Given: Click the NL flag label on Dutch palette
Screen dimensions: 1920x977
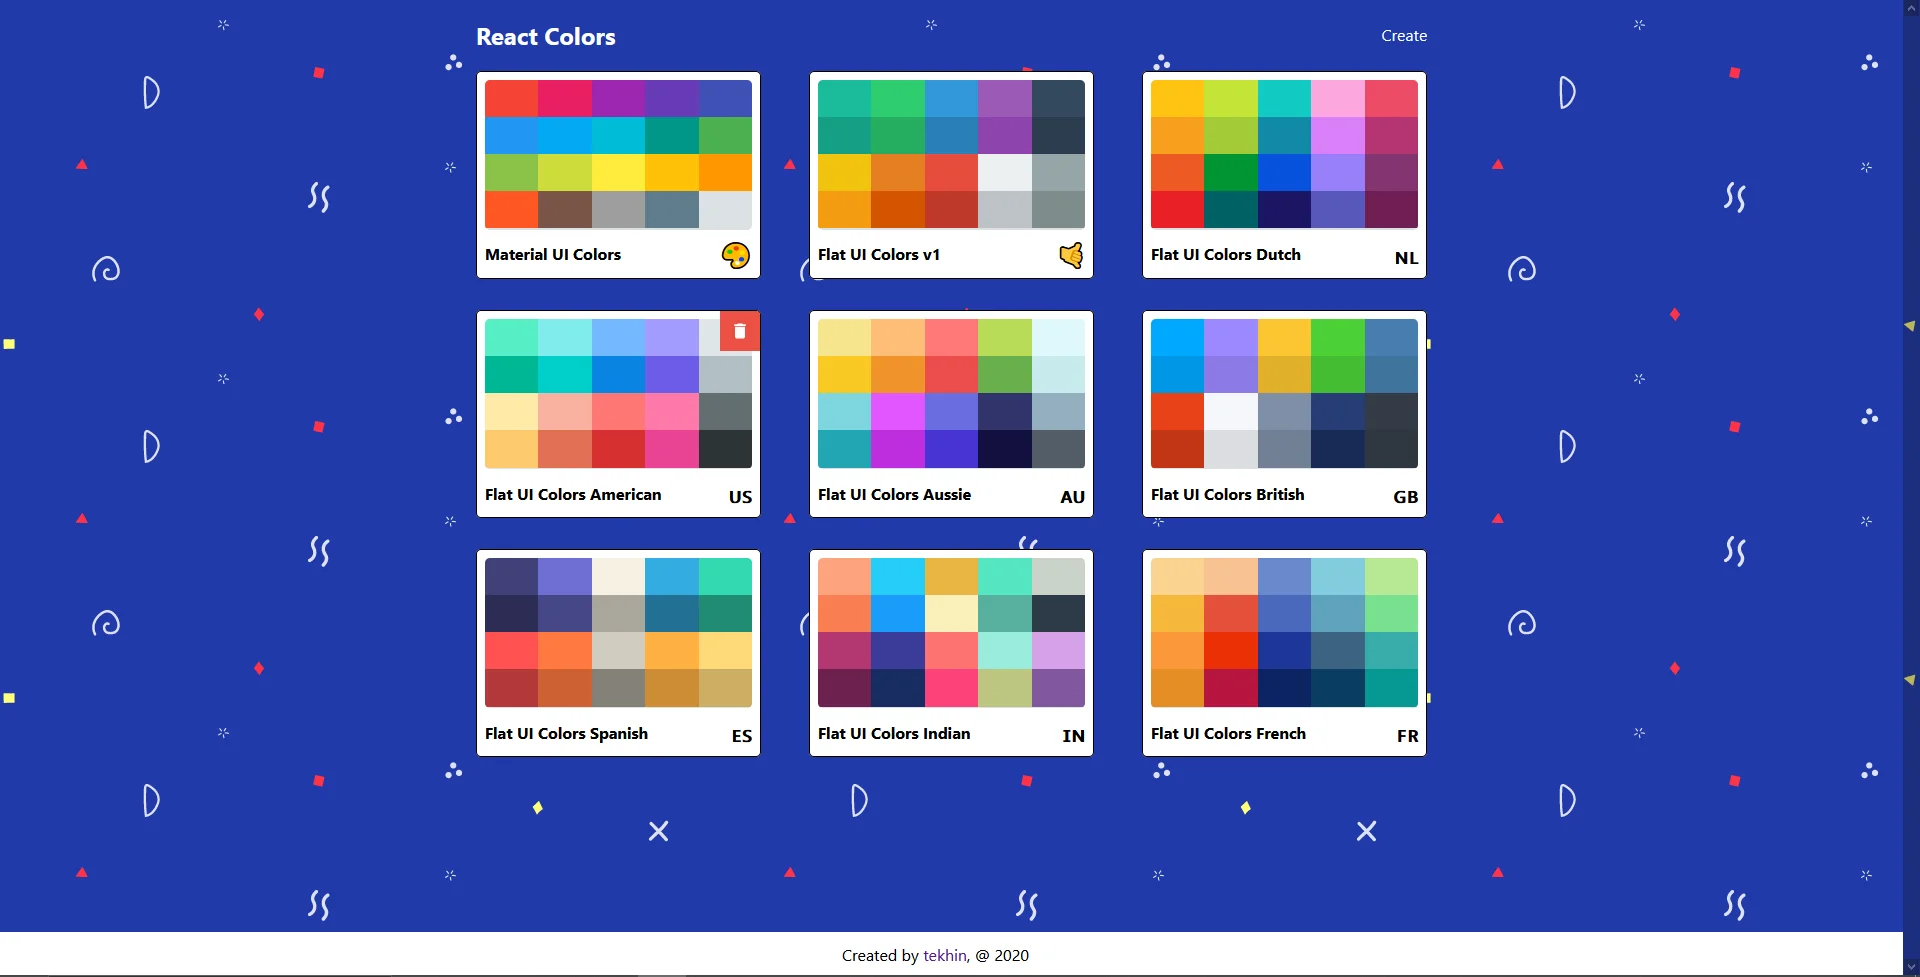Looking at the screenshot, I should (x=1406, y=258).
